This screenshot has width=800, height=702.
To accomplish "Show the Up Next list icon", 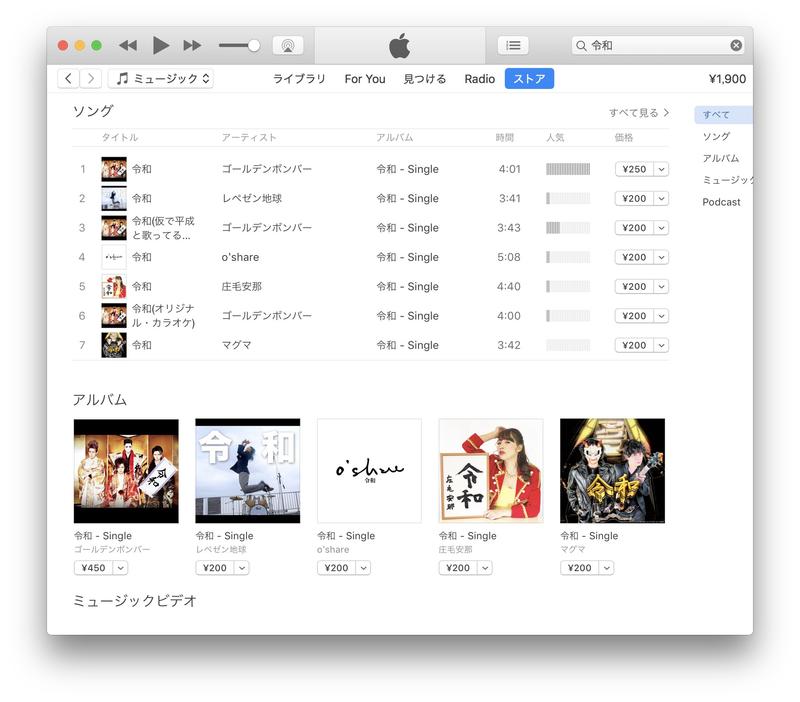I will 513,45.
